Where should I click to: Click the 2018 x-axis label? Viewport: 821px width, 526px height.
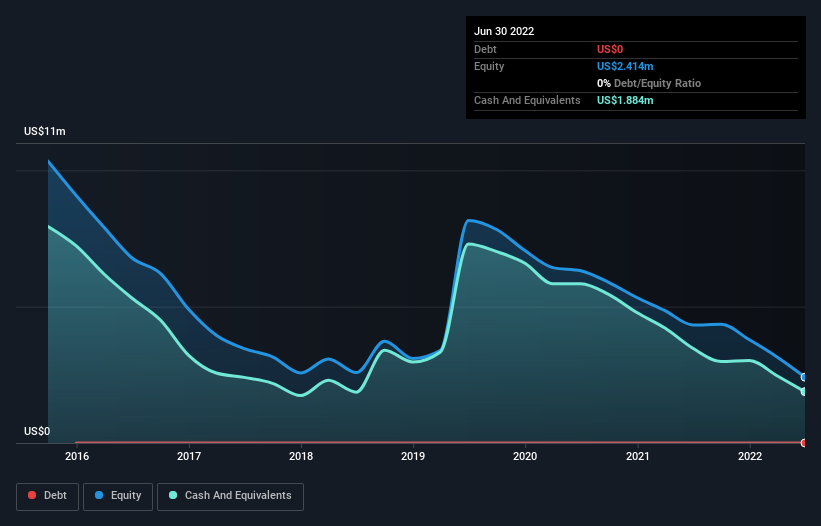[x=301, y=456]
